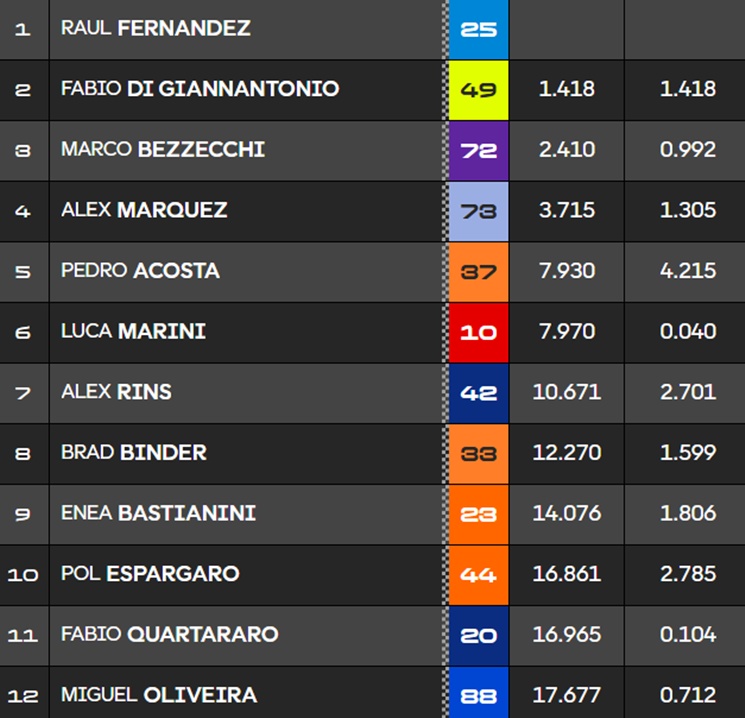
Task: Click Raul Fernandez rider name
Action: pyautogui.click(x=155, y=28)
